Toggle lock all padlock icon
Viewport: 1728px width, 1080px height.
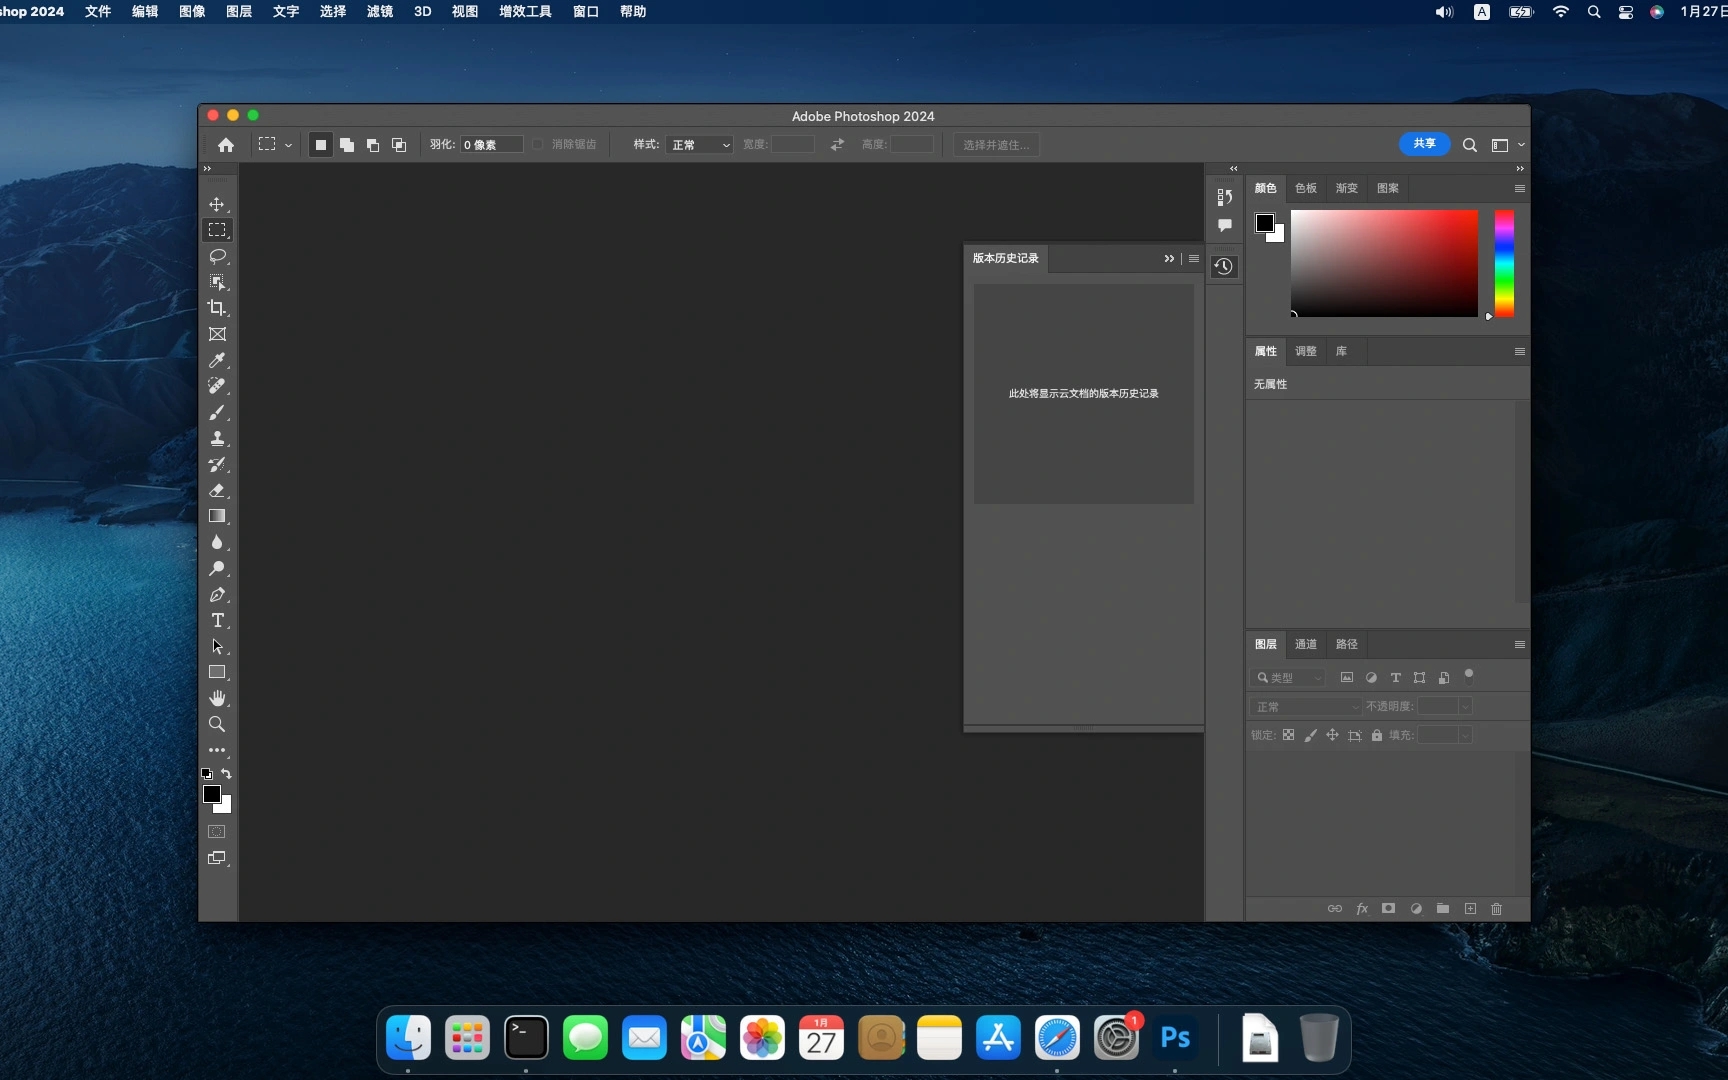[x=1377, y=735]
